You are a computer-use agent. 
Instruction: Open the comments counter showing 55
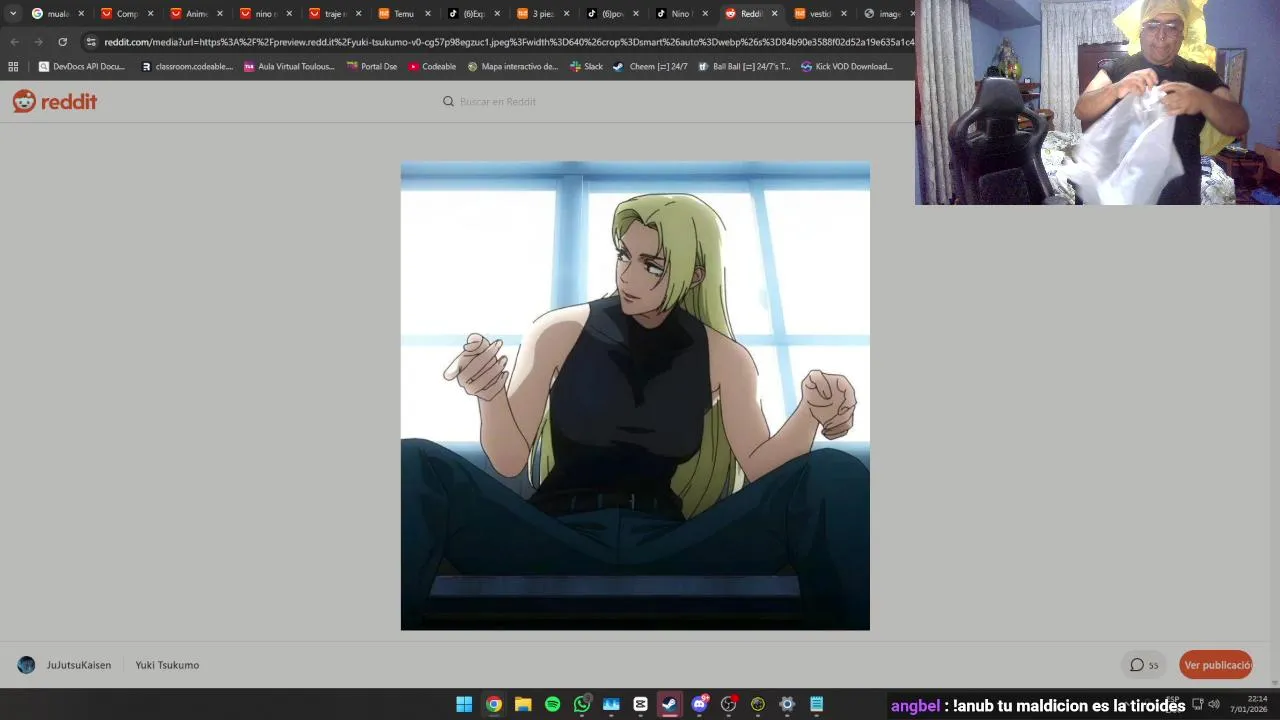coord(1144,665)
